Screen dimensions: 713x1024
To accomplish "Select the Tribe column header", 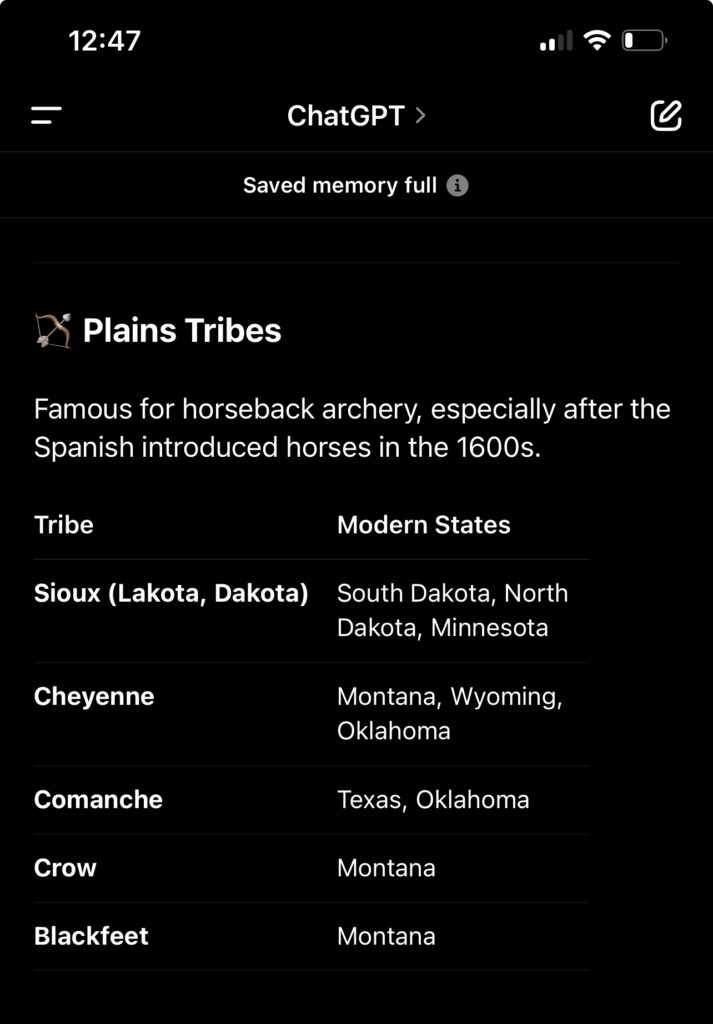I will pyautogui.click(x=64, y=525).
